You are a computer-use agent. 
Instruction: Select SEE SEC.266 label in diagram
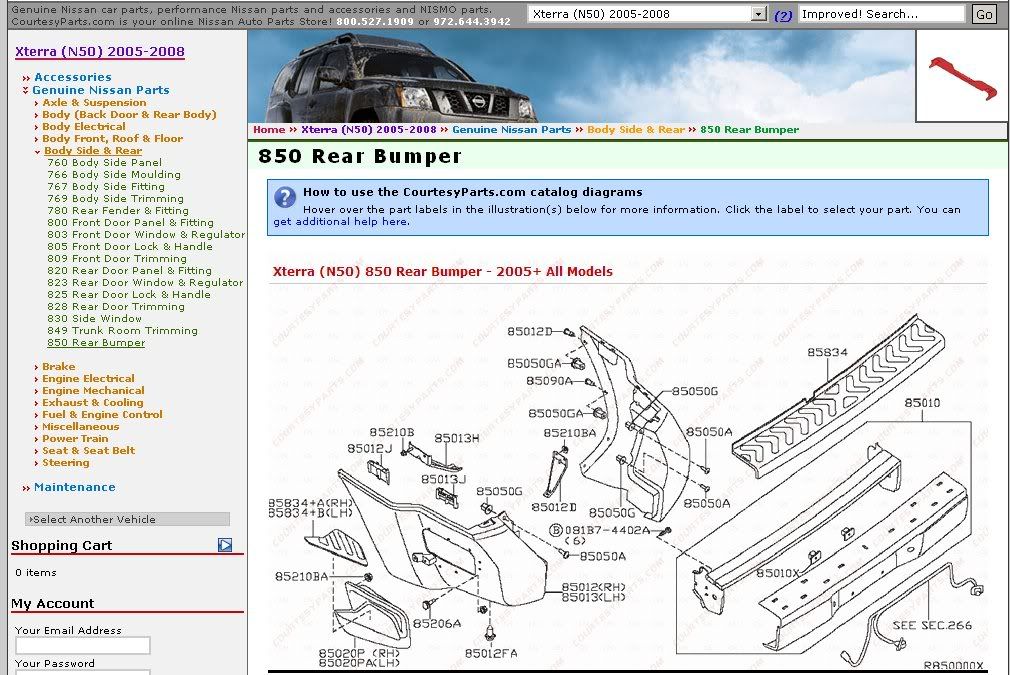pyautogui.click(x=931, y=625)
